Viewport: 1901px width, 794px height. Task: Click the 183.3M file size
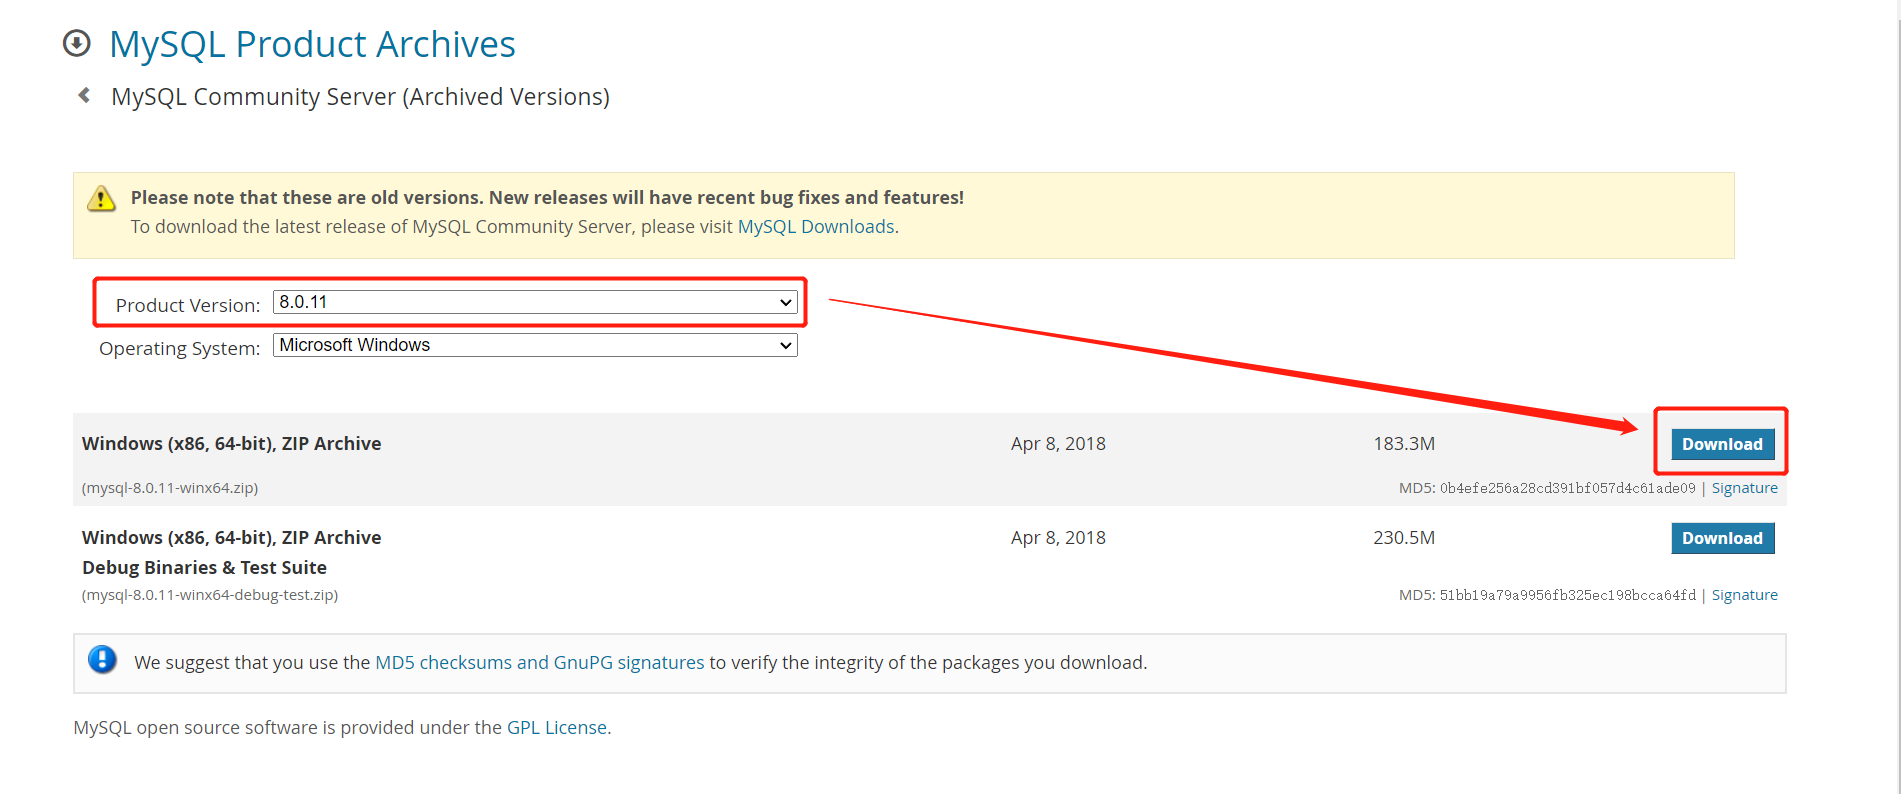[1404, 444]
